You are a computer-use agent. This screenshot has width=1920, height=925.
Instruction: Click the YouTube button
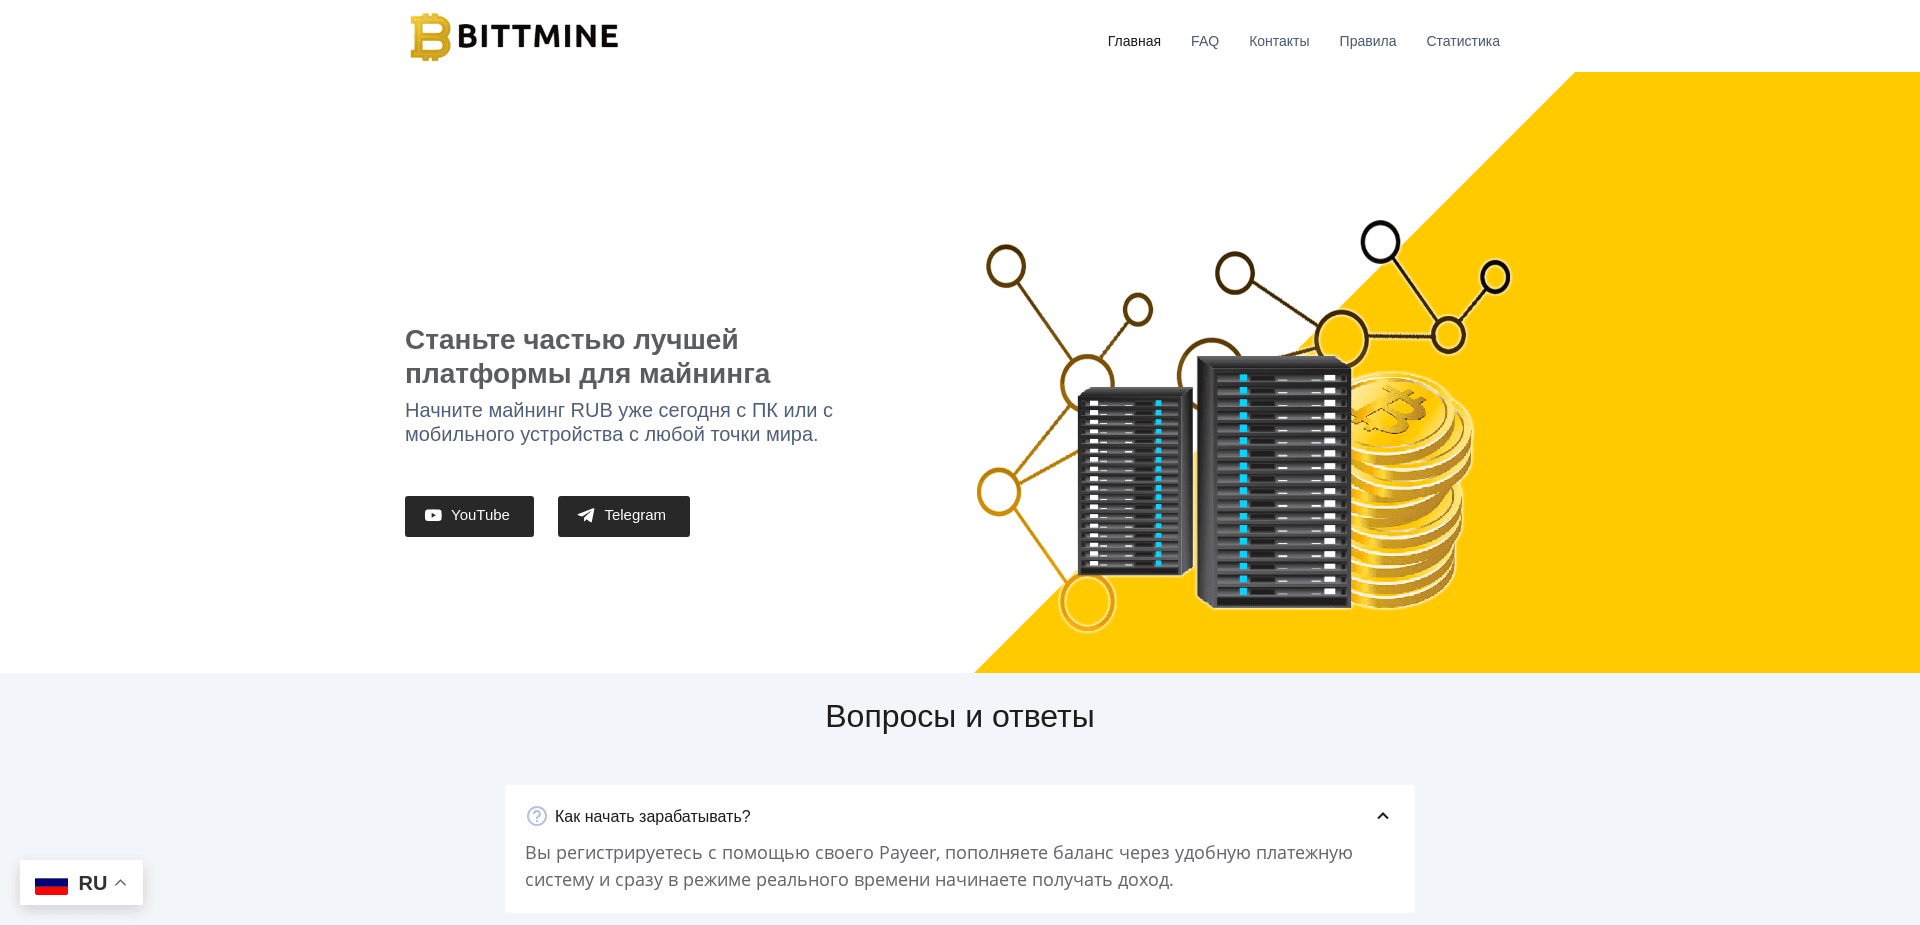pyautogui.click(x=469, y=515)
